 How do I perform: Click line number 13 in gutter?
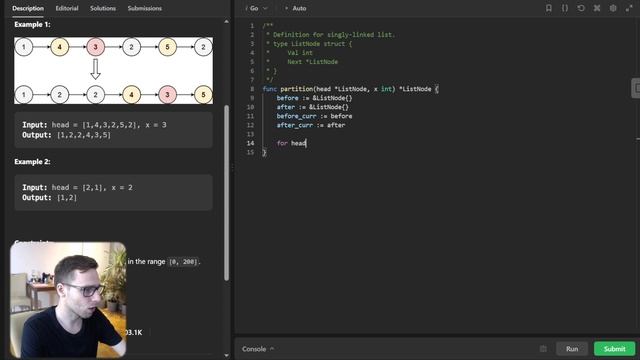click(x=250, y=134)
